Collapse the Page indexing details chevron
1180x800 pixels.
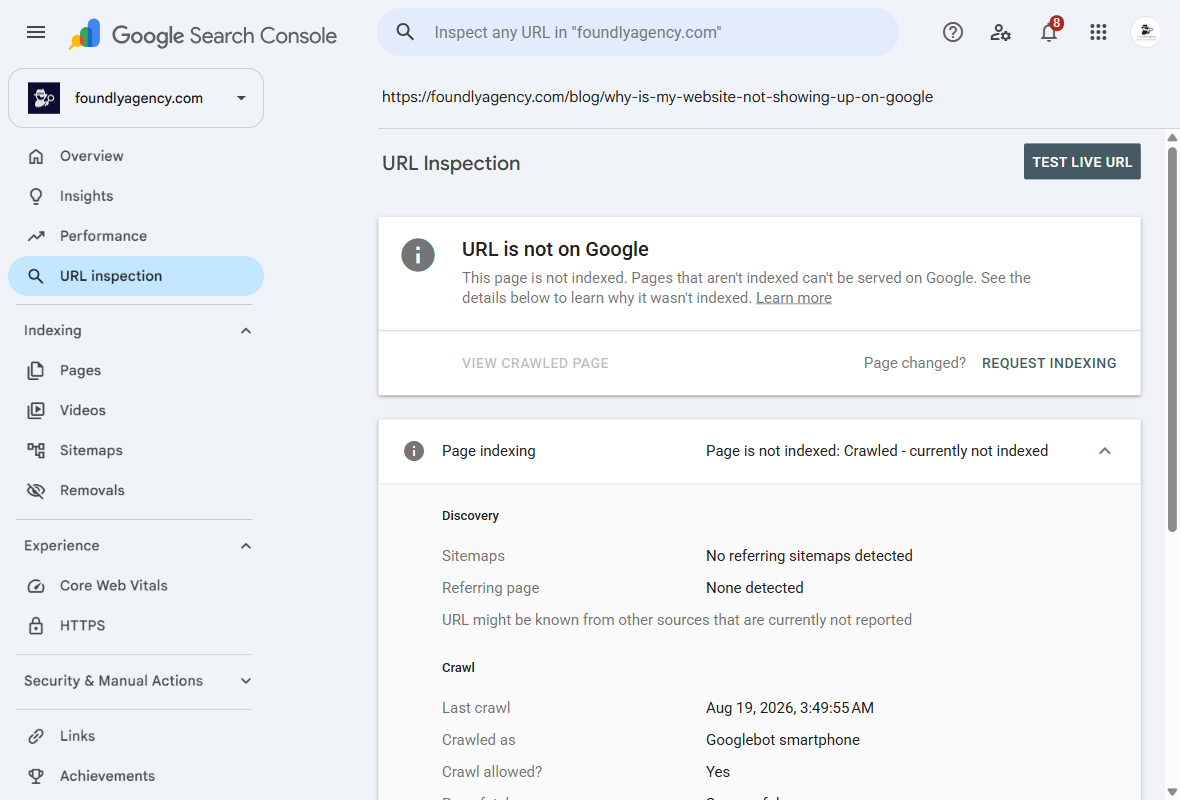click(1104, 451)
